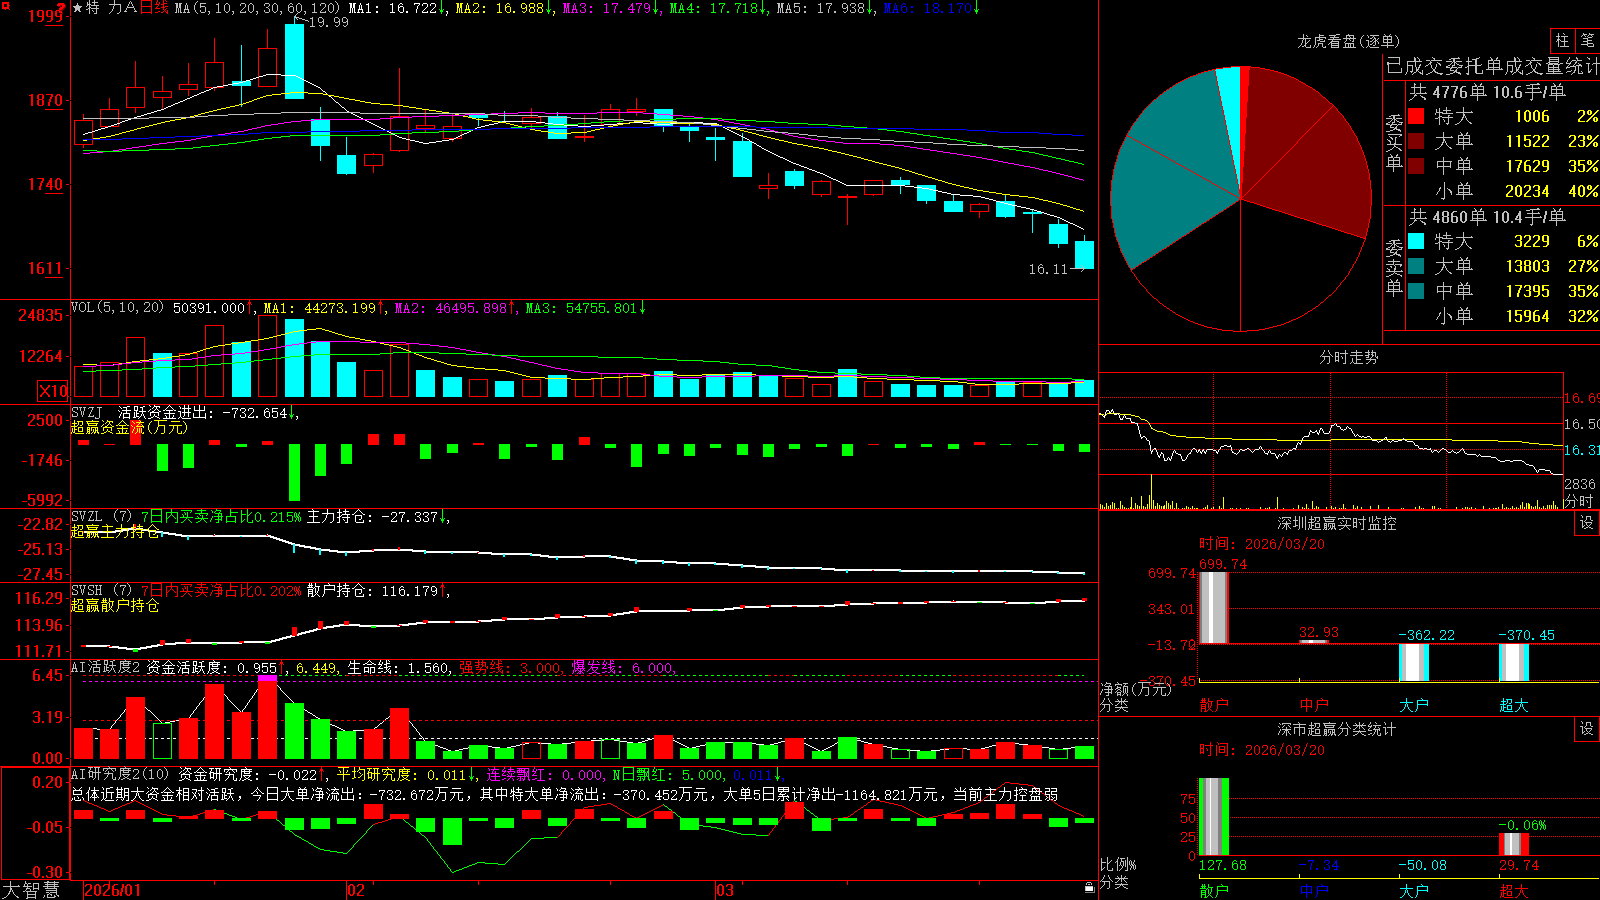Click the -362.22 大户 net amount bar
Screen dimensions: 1600x900
pyautogui.click(x=1414, y=663)
